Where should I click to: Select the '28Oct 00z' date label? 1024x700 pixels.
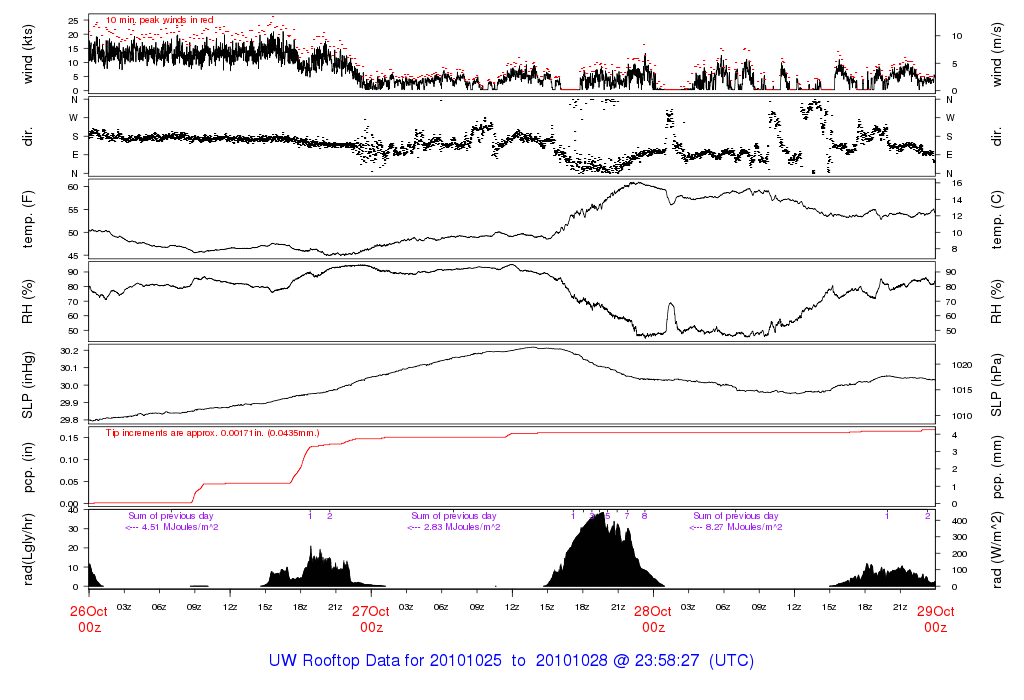[653, 619]
